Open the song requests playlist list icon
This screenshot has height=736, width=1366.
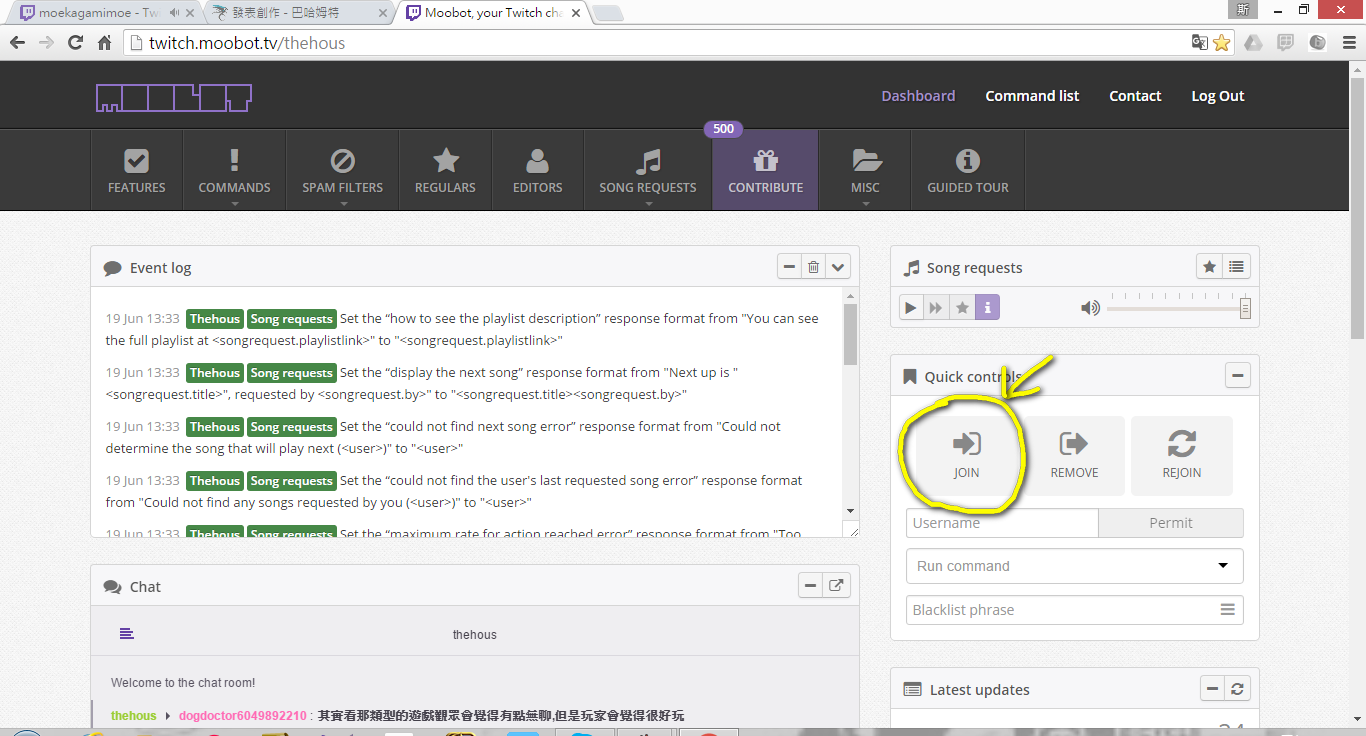click(1237, 267)
